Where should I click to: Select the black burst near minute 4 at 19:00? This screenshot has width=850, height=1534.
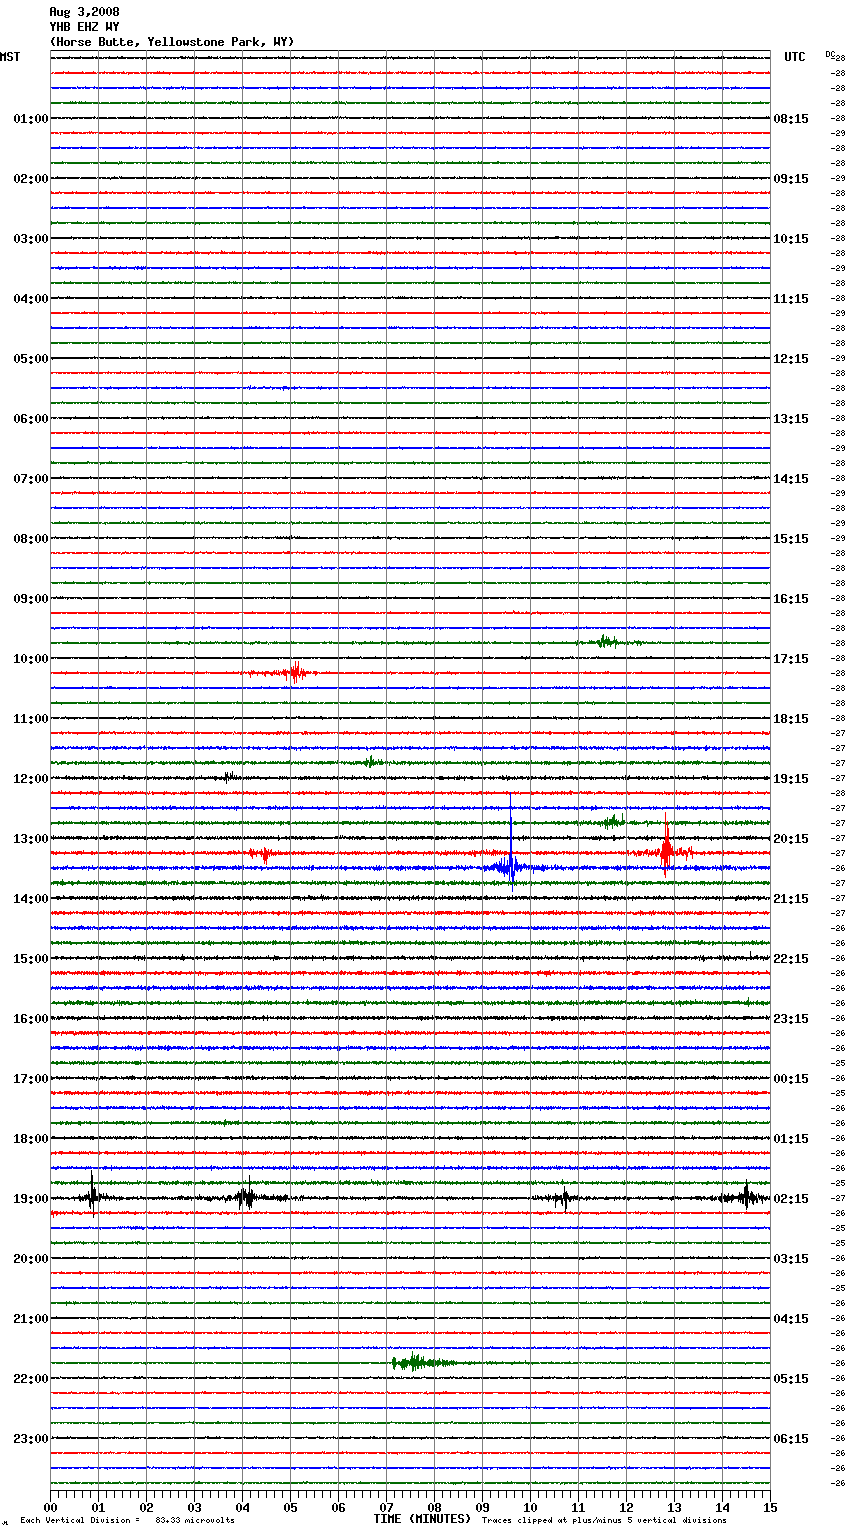[x=245, y=1196]
